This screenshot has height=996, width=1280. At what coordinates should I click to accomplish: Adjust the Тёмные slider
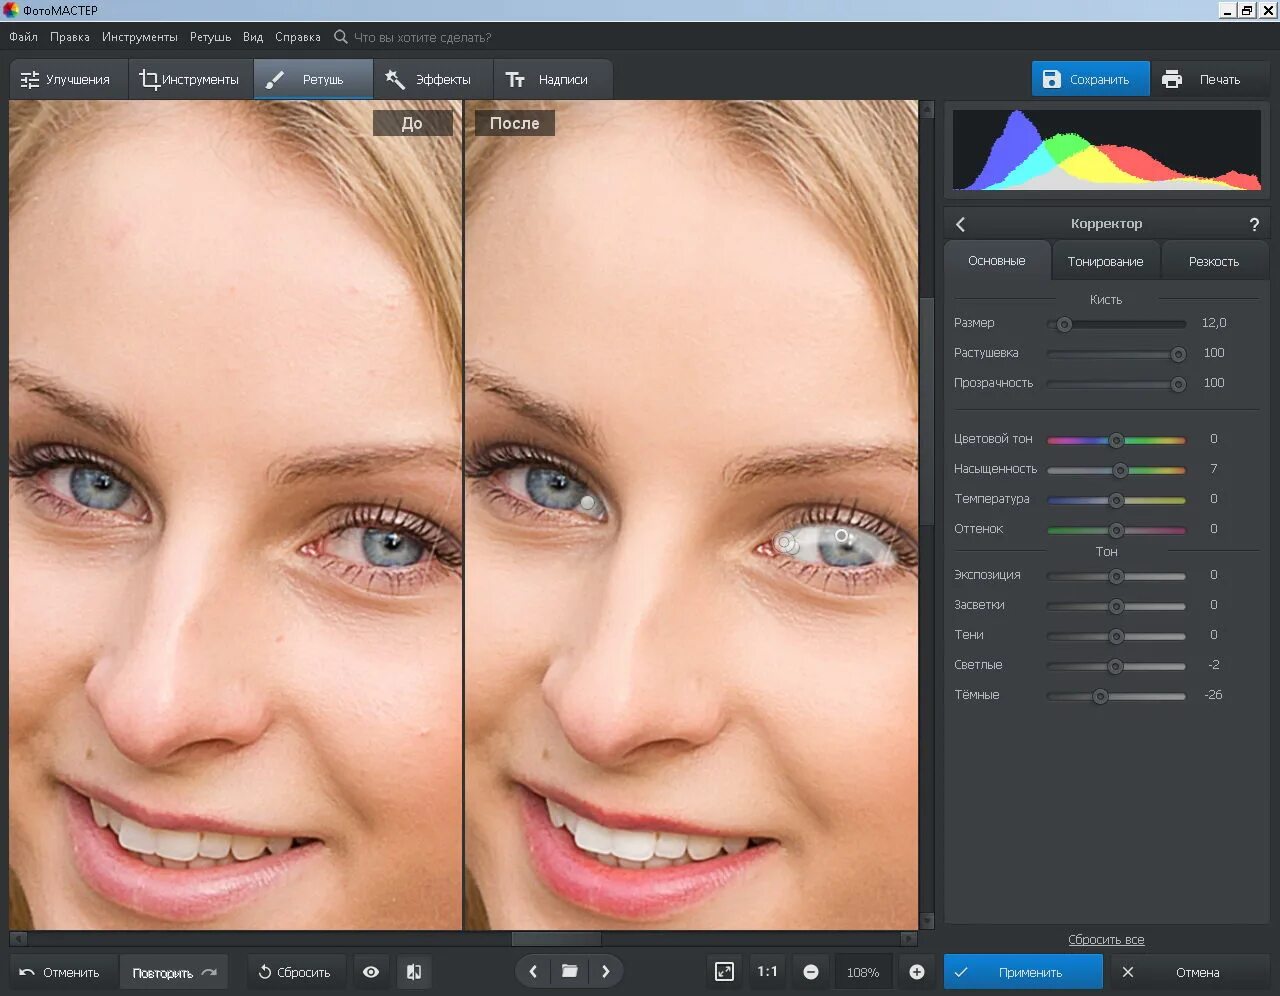coord(1116,696)
